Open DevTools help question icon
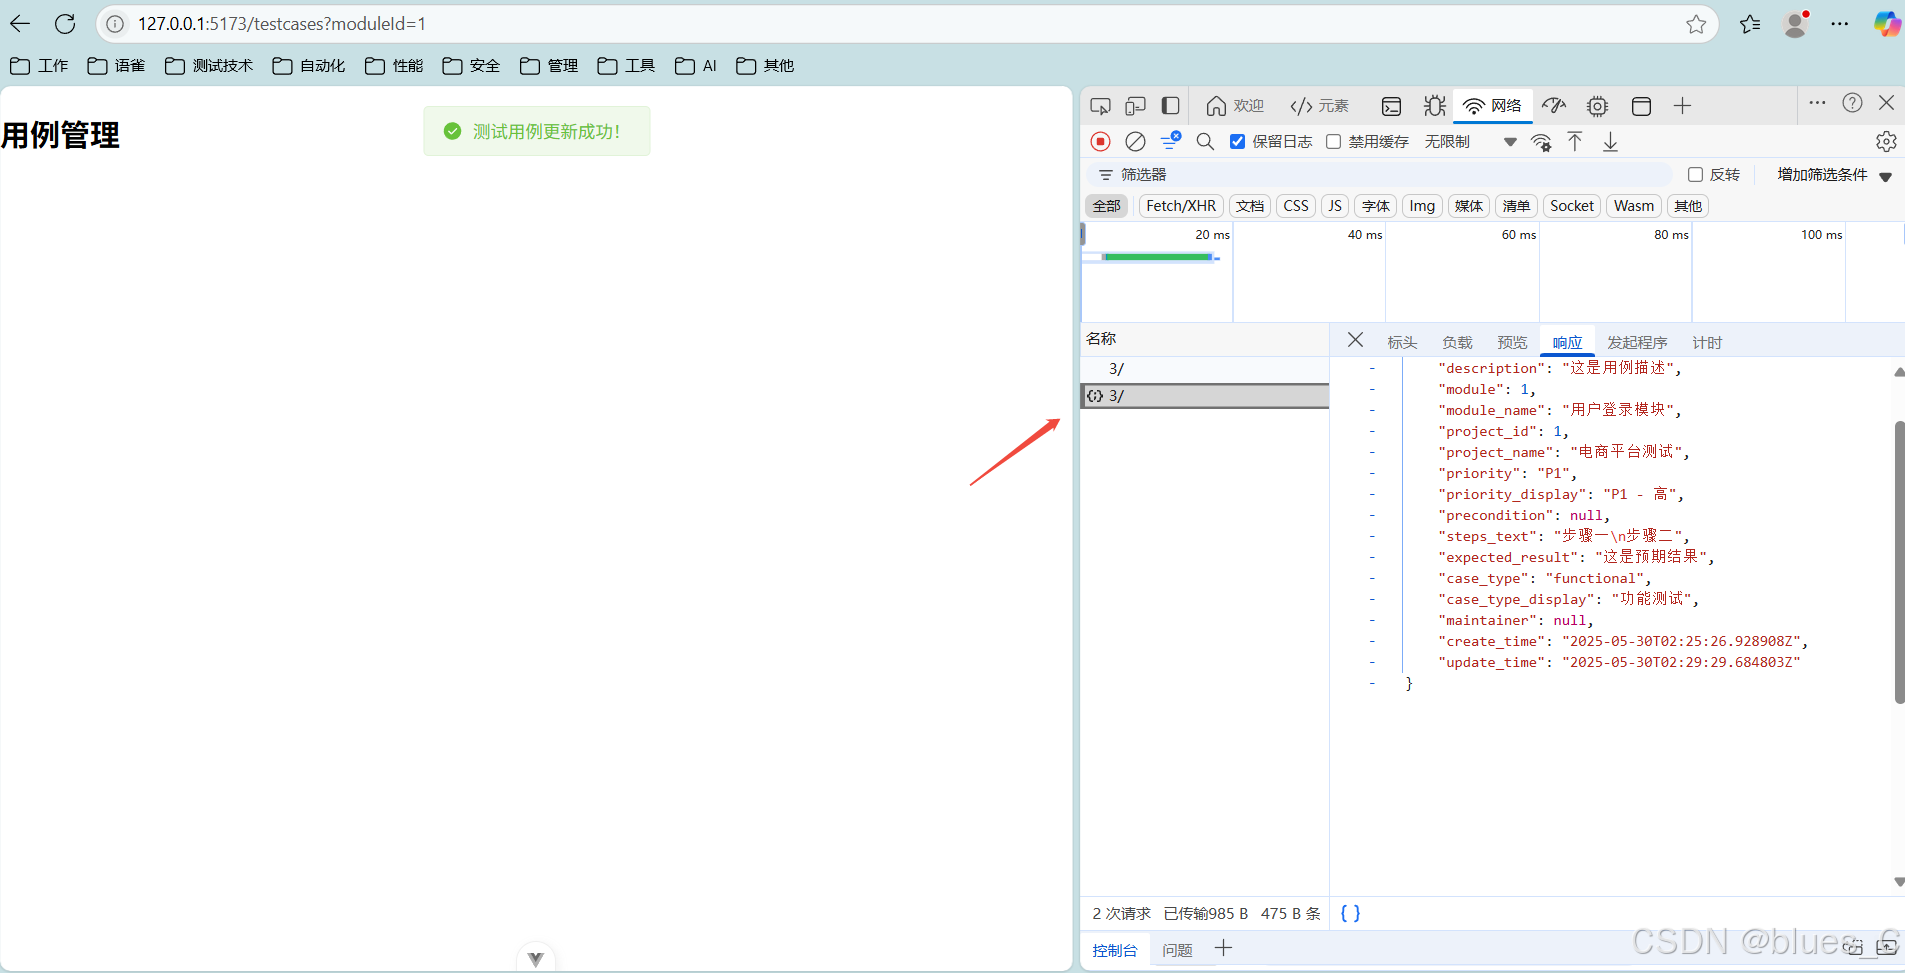Image resolution: width=1905 pixels, height=973 pixels. click(1852, 103)
